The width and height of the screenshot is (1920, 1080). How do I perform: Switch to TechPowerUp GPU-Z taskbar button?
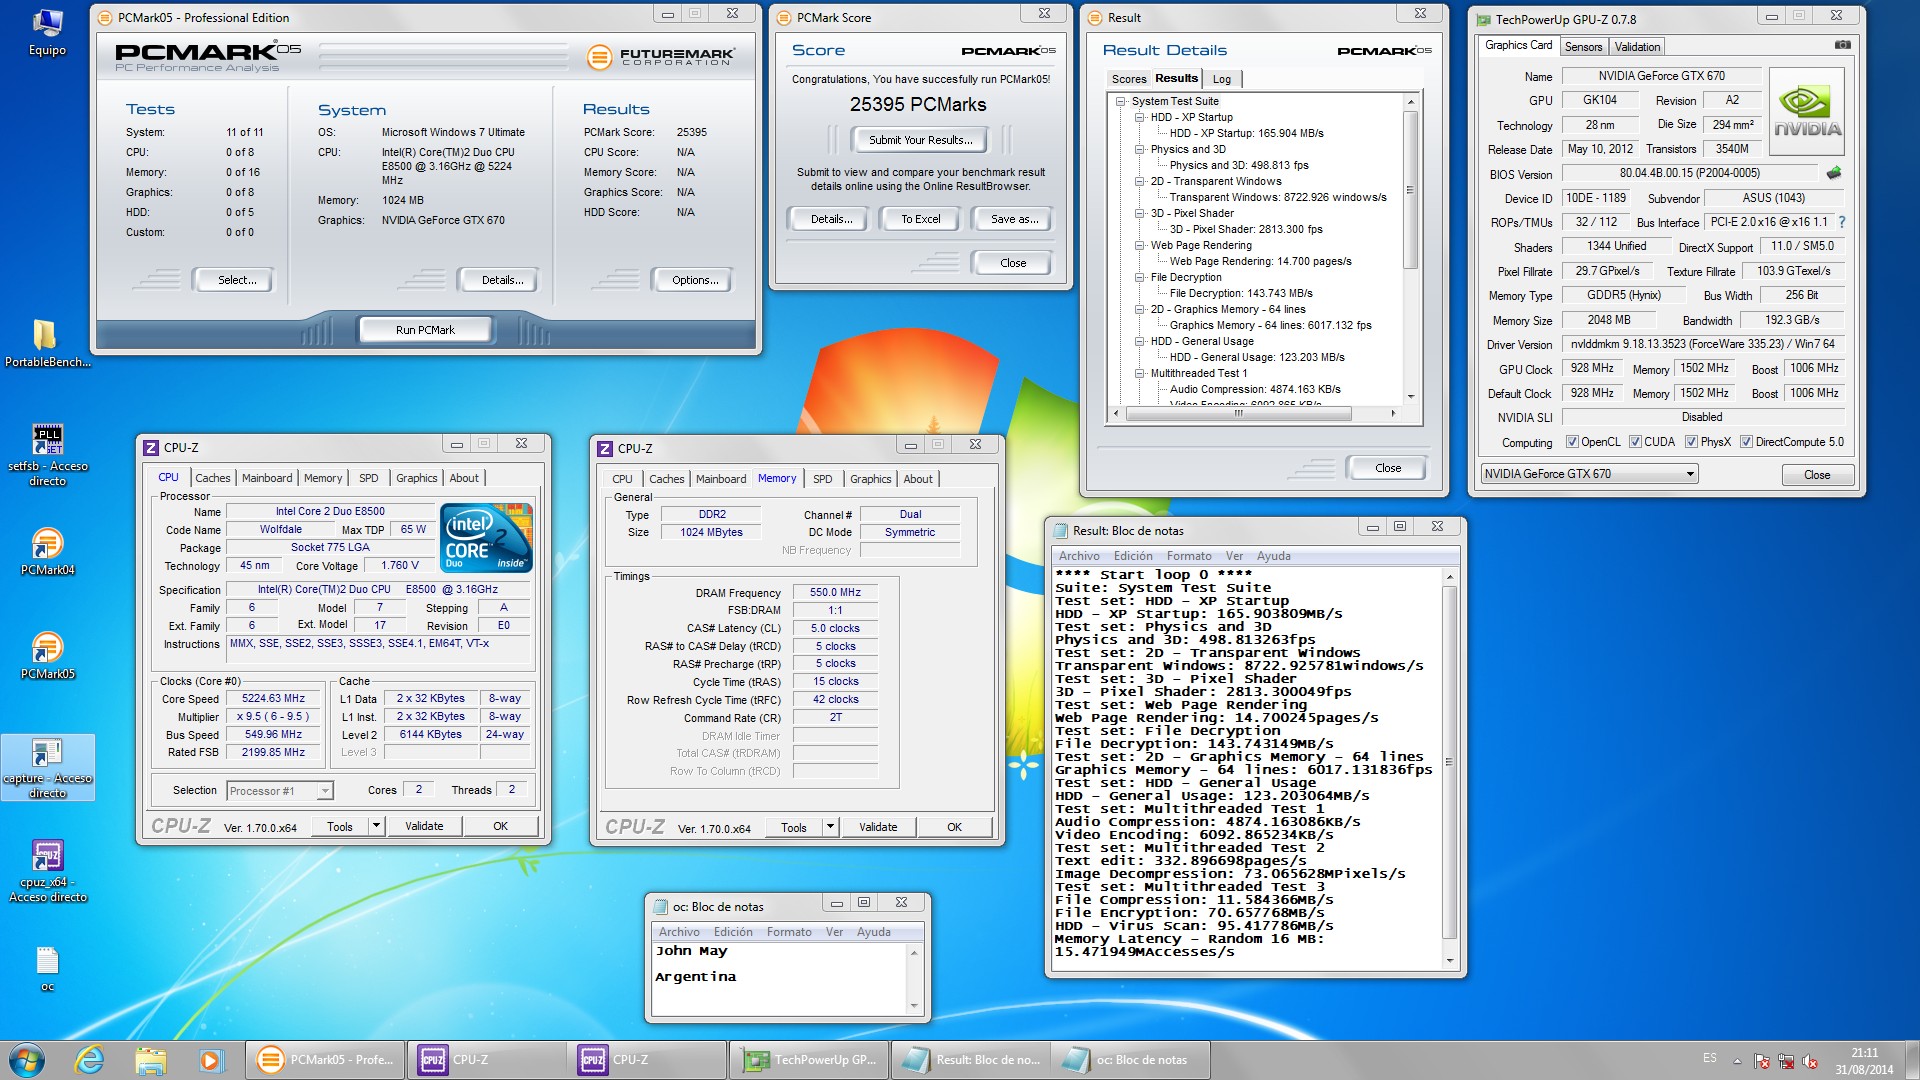810,1060
